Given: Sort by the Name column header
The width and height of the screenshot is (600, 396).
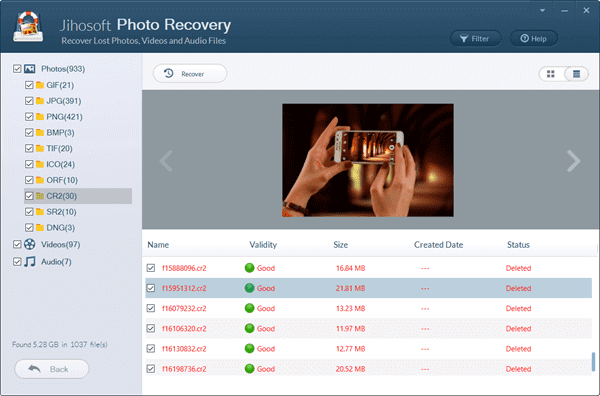Looking at the screenshot, I should [x=158, y=244].
